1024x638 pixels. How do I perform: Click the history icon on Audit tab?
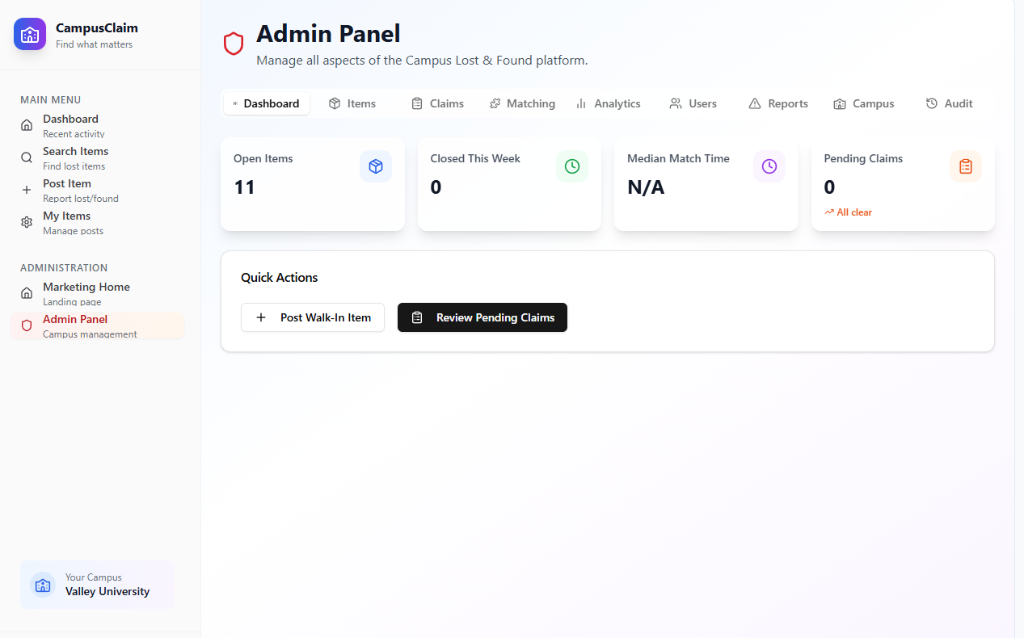pos(932,103)
